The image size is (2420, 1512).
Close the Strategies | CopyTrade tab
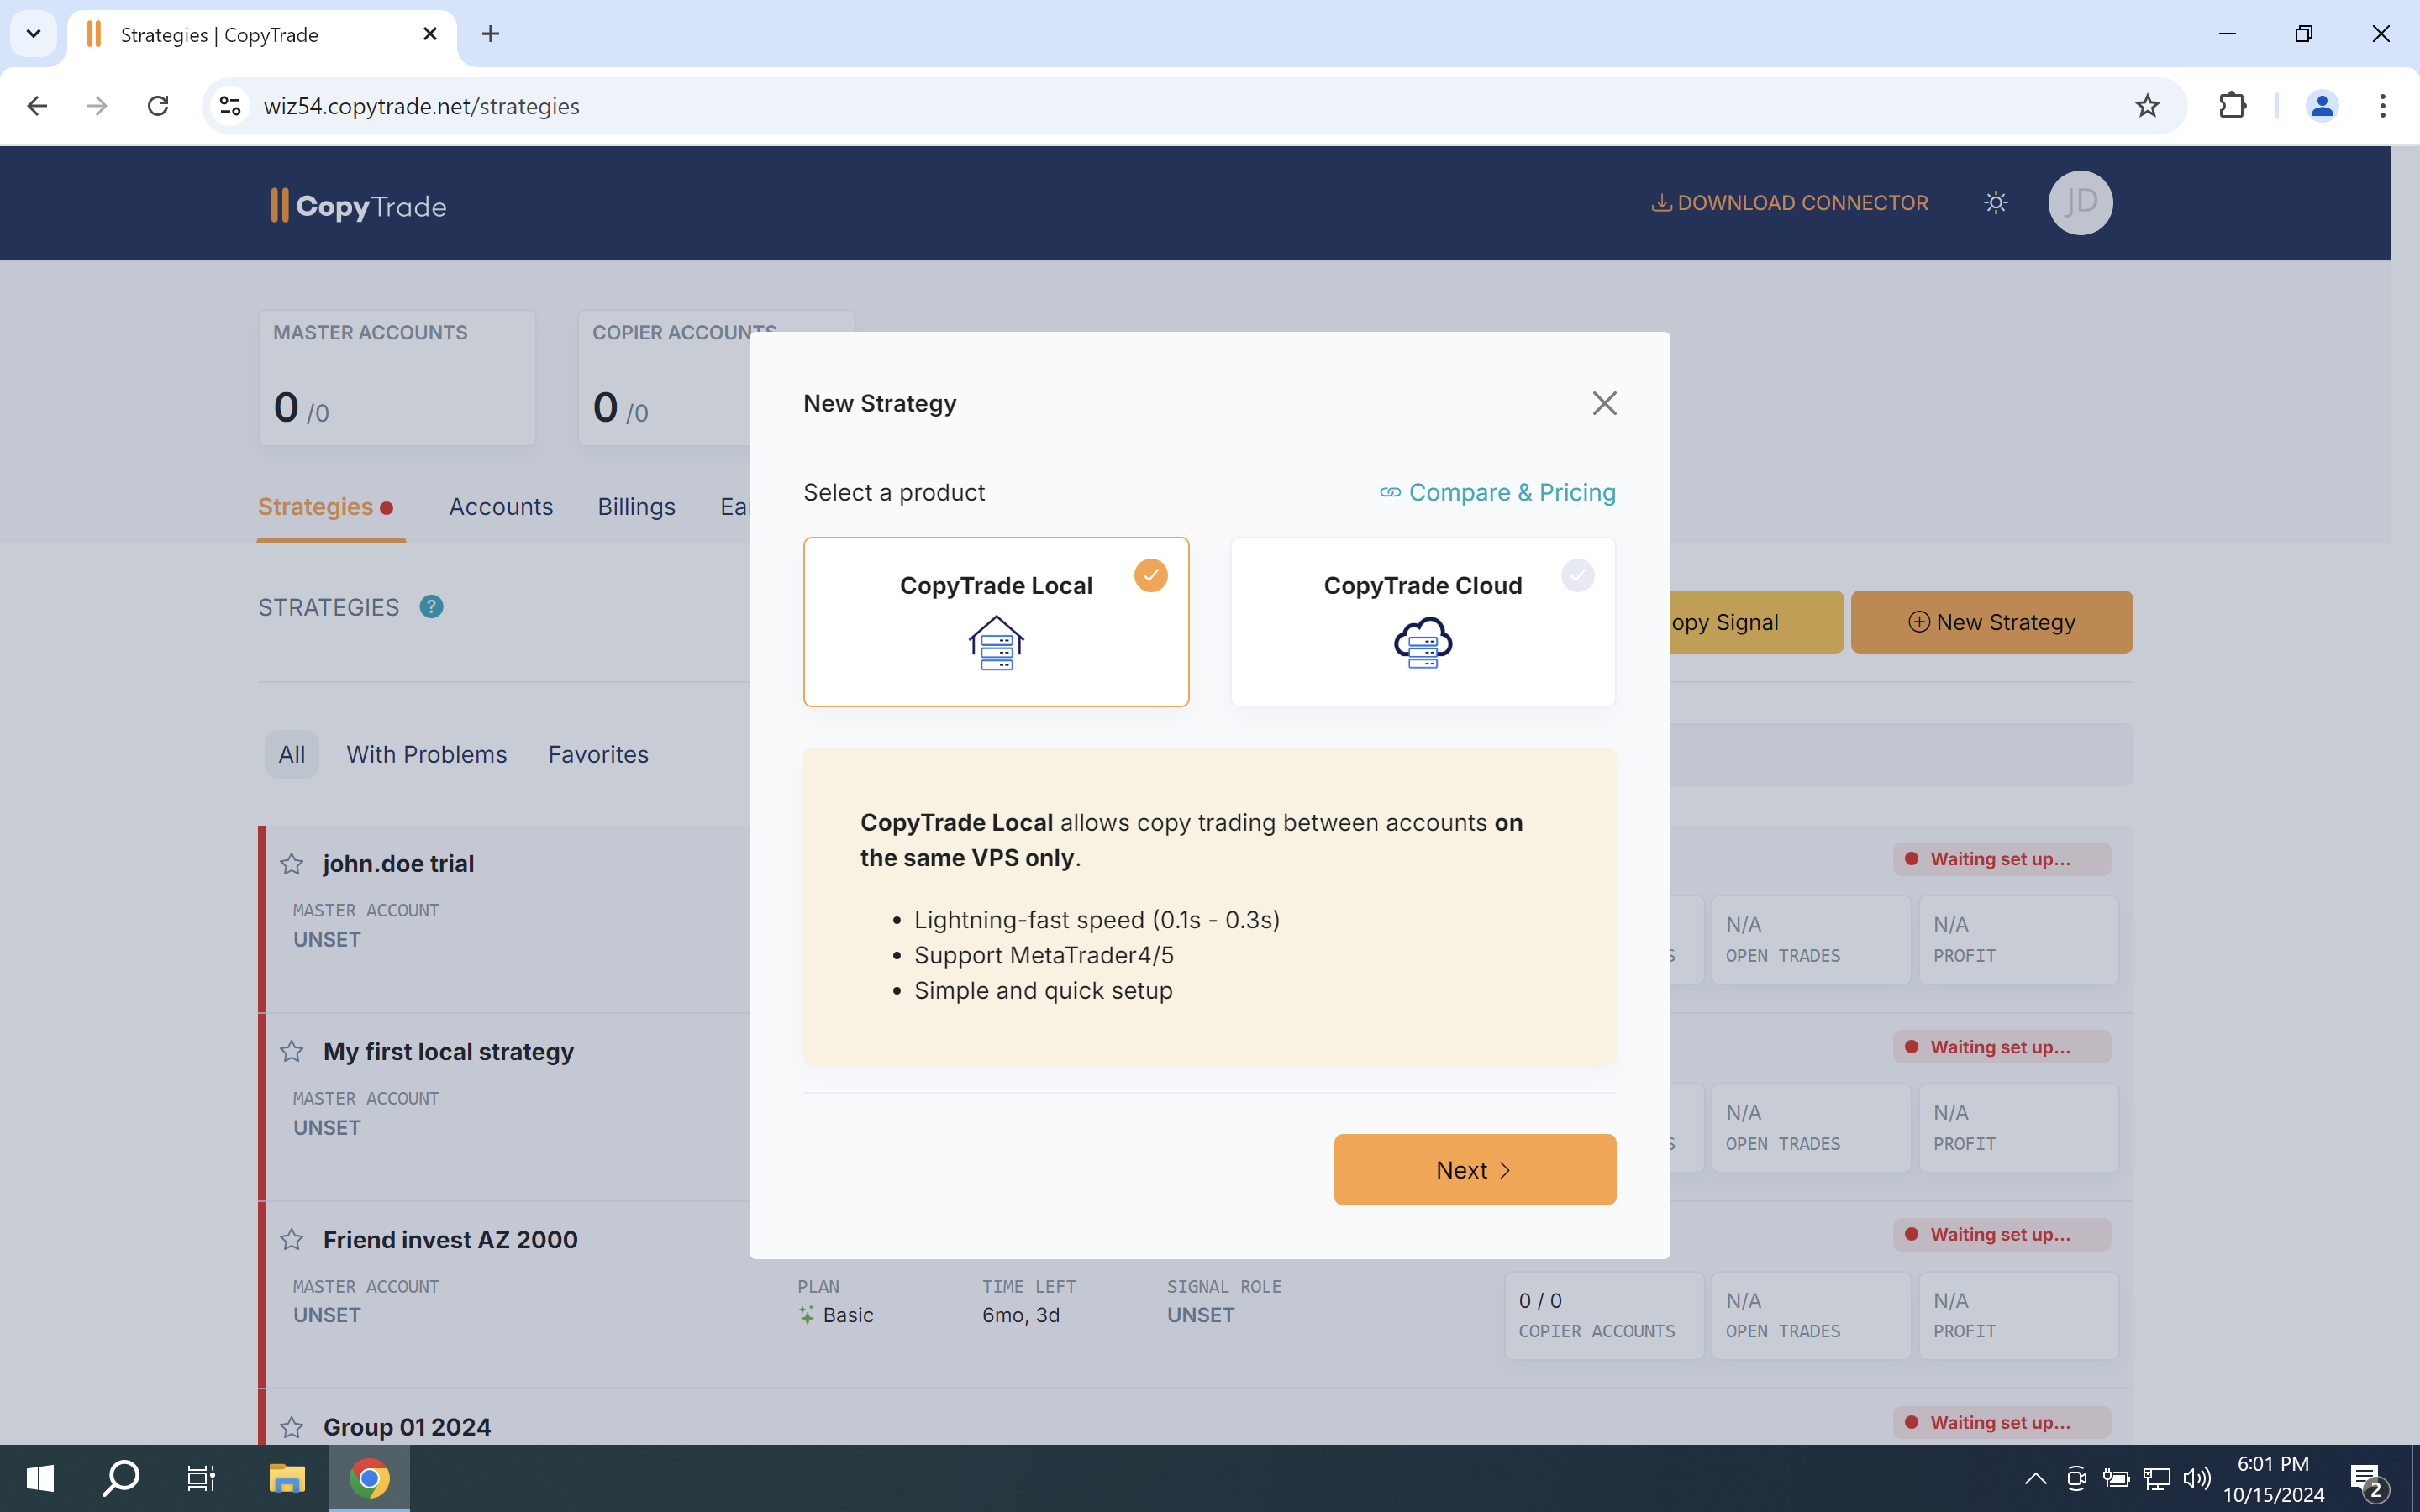point(430,34)
